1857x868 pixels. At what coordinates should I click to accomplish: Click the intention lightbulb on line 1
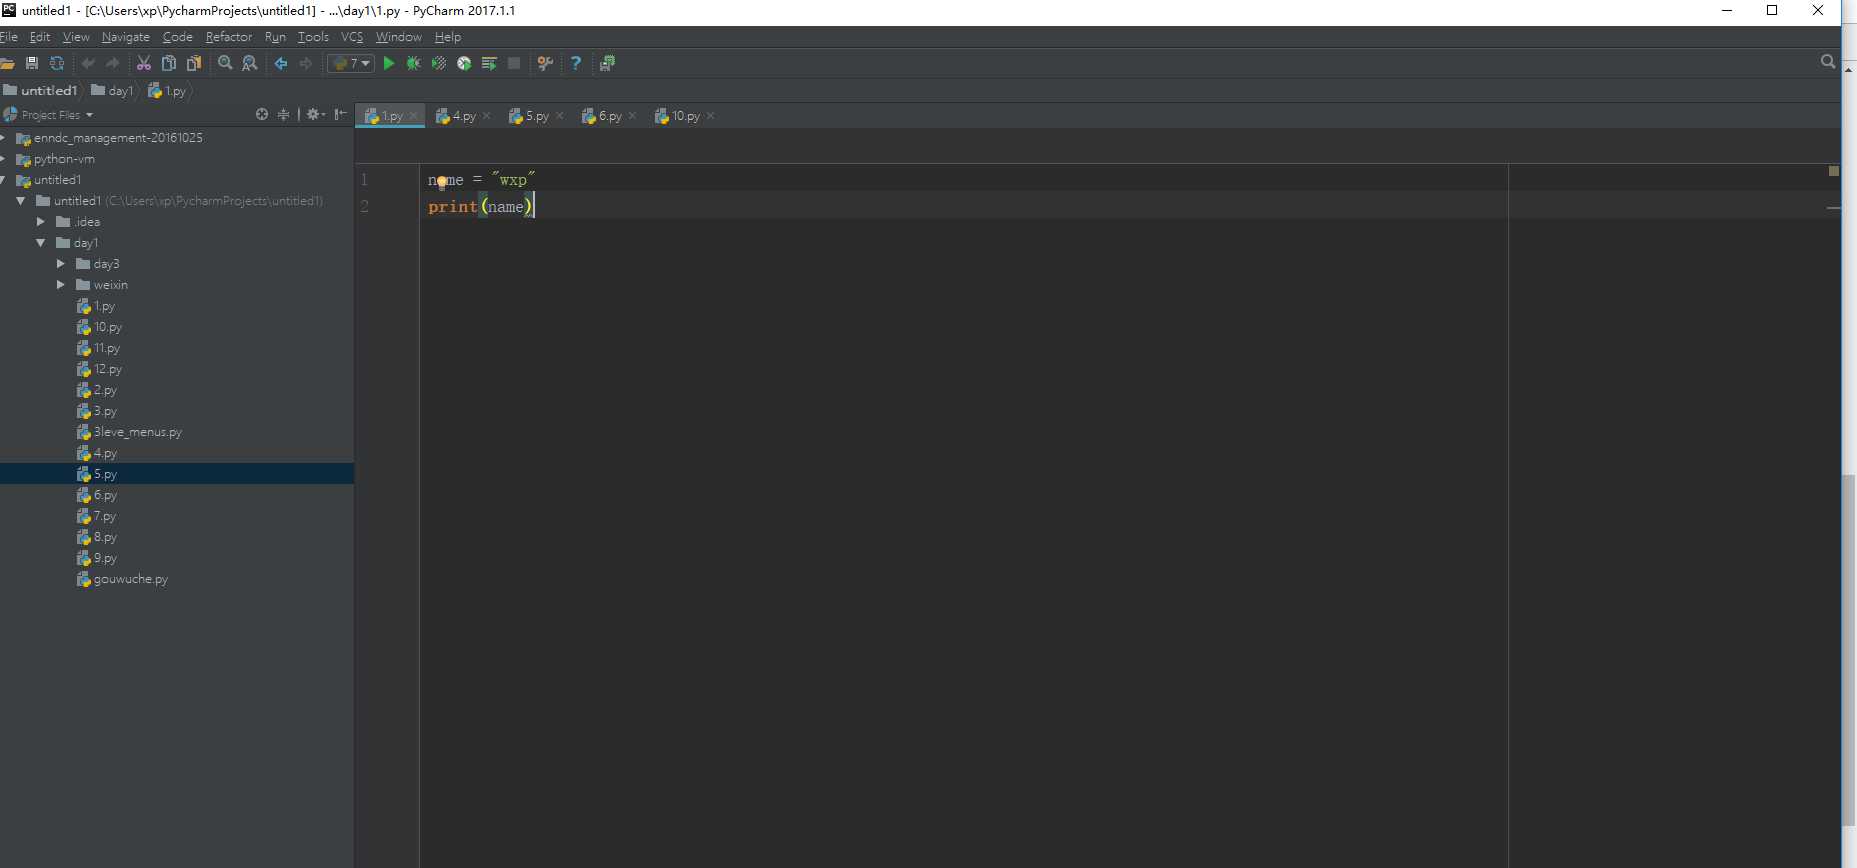pyautogui.click(x=442, y=183)
